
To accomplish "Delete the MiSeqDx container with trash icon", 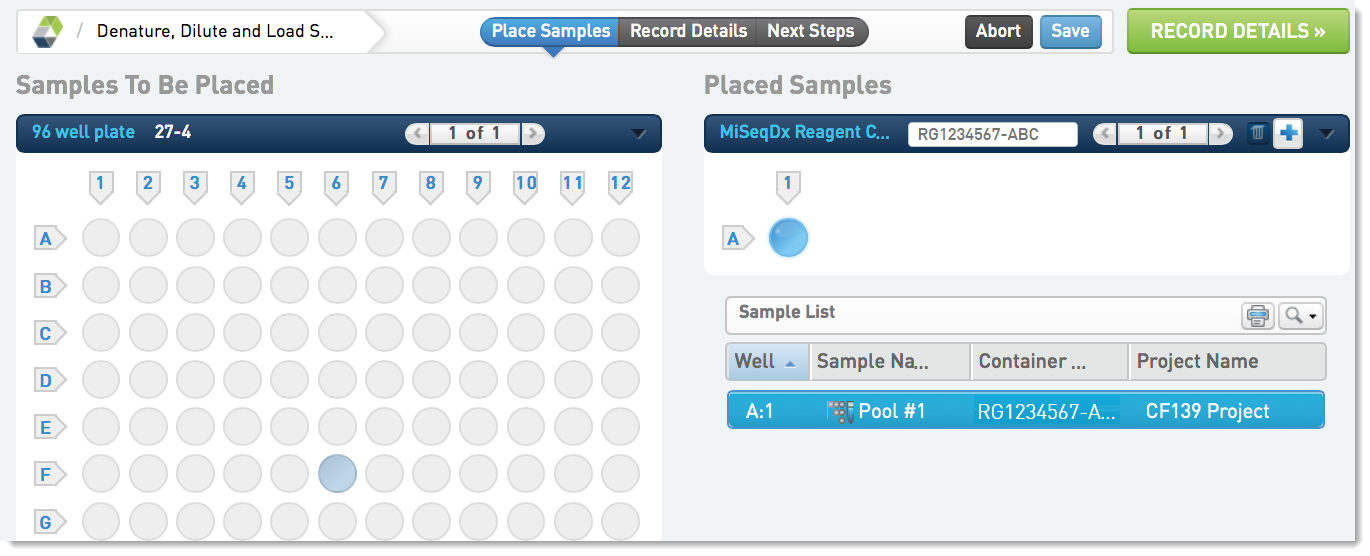I will tap(1258, 133).
